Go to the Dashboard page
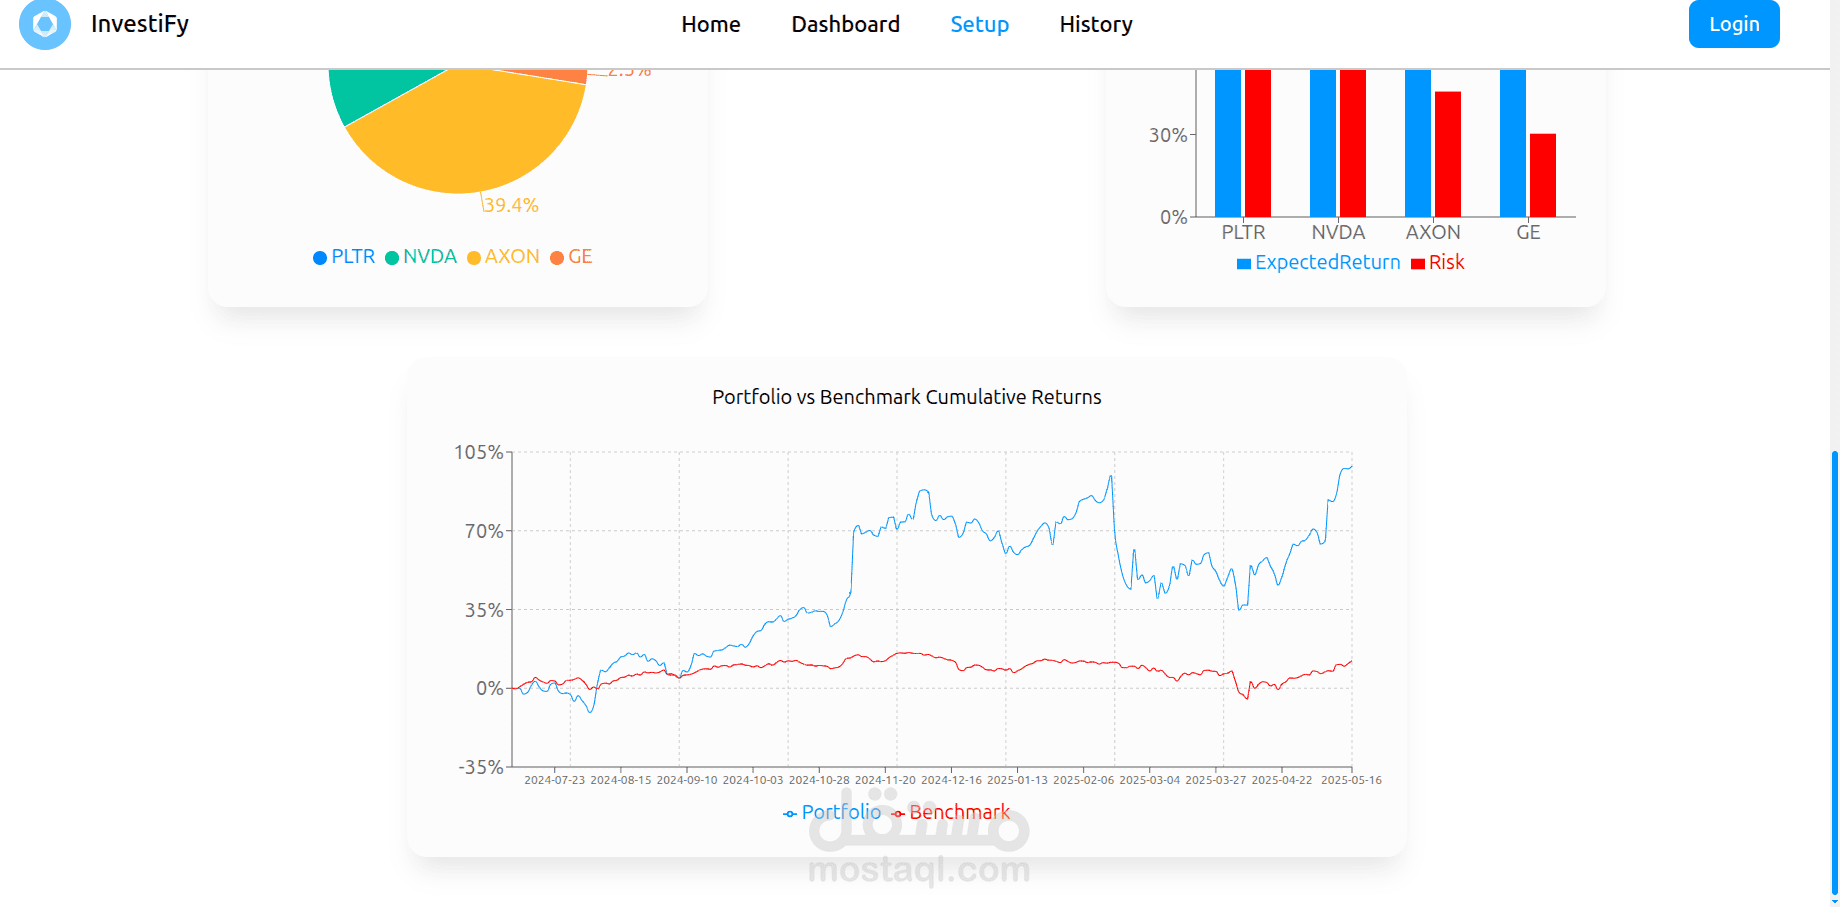The image size is (1840, 907). [x=845, y=24]
